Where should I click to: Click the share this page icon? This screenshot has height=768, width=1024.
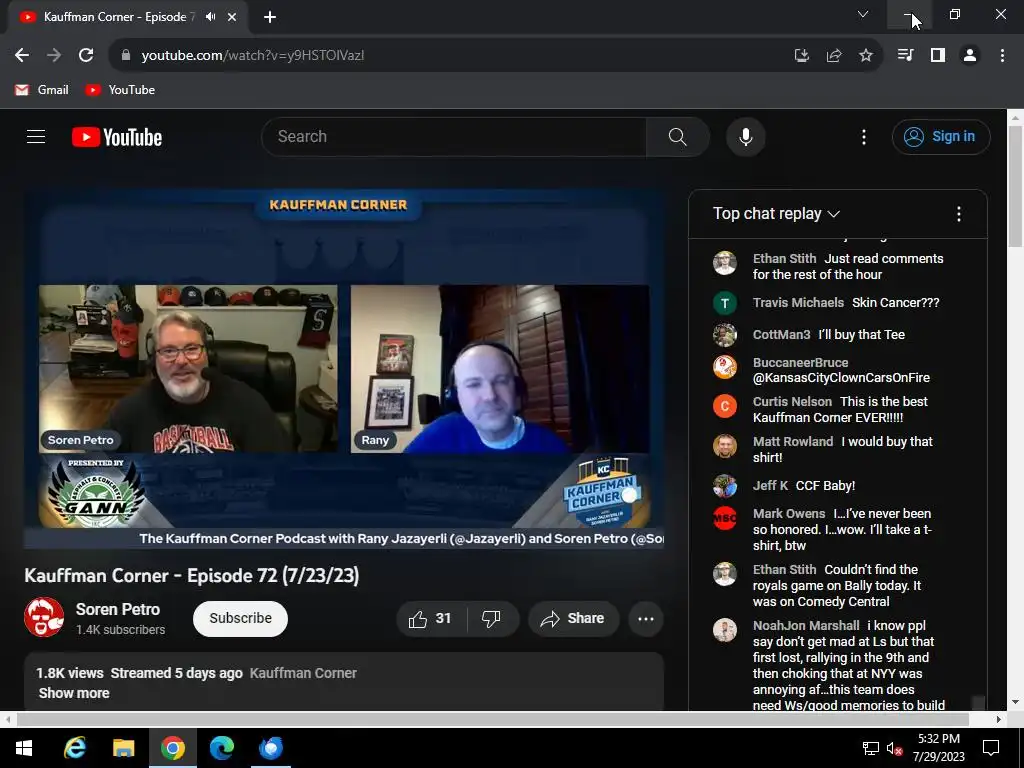(833, 56)
